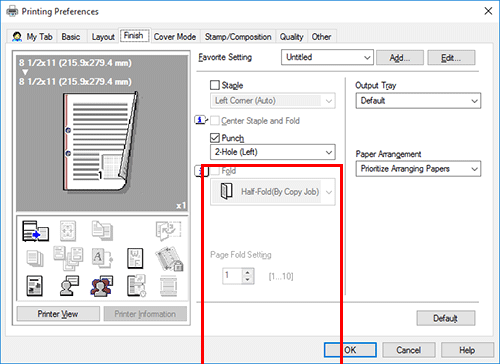
Task: Click the greyed striped frame icon
Action: tap(168, 286)
